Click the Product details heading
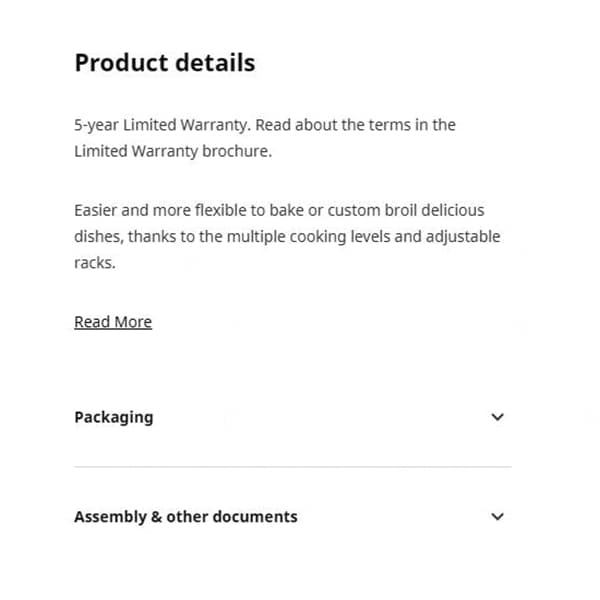 pos(165,63)
